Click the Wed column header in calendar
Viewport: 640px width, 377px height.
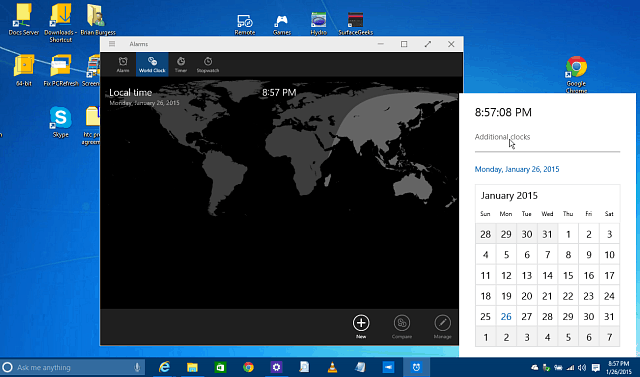click(x=547, y=214)
